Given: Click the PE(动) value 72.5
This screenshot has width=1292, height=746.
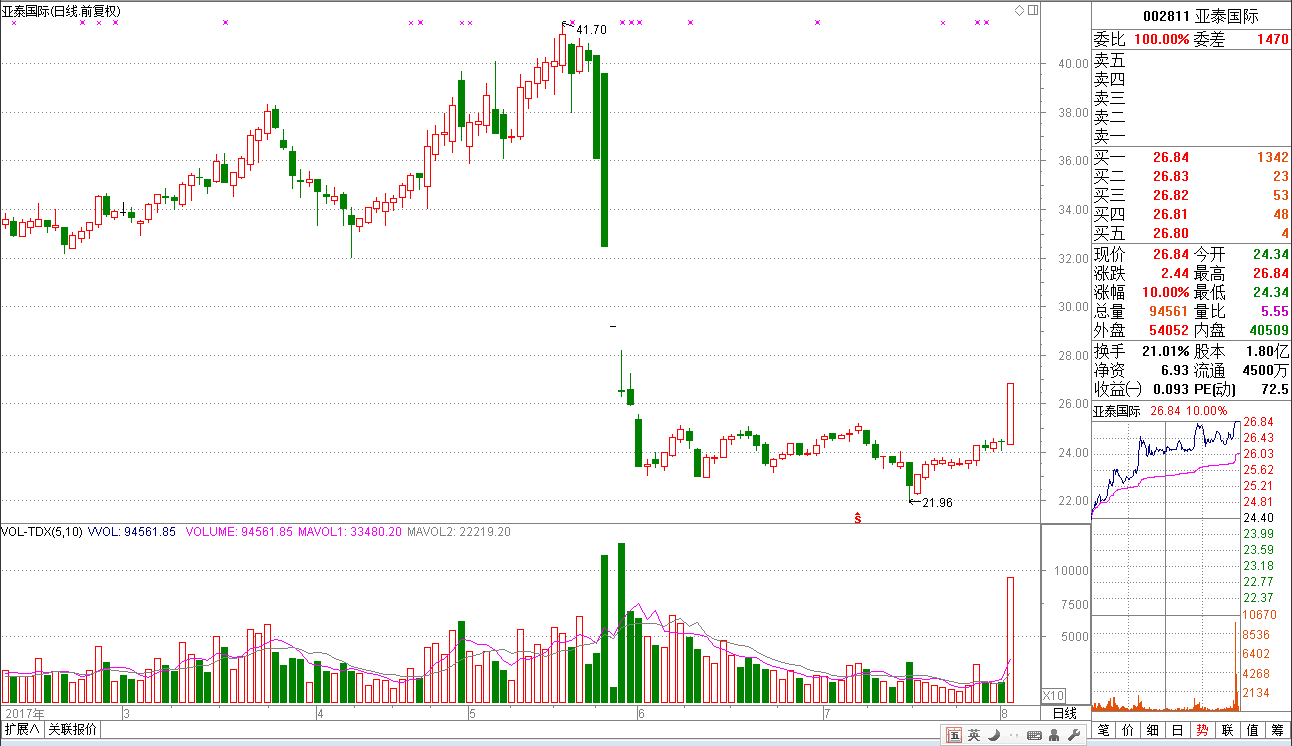Looking at the screenshot, I should 1275,389.
